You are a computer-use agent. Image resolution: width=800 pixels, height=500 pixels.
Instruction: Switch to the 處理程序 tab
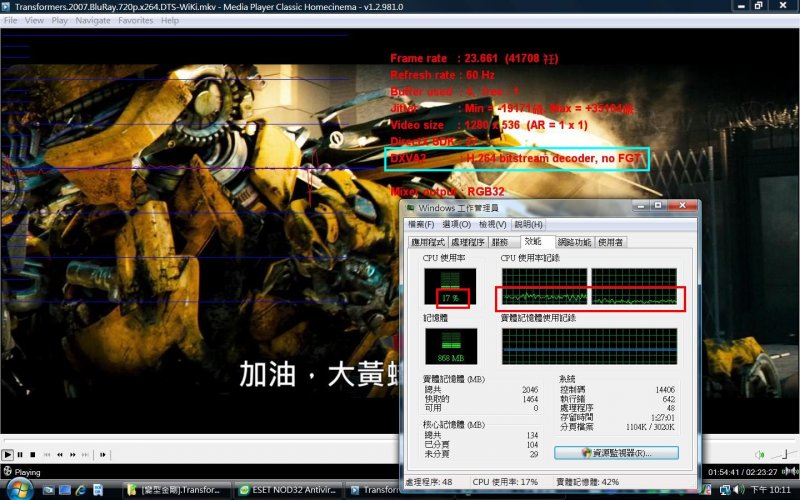467,242
